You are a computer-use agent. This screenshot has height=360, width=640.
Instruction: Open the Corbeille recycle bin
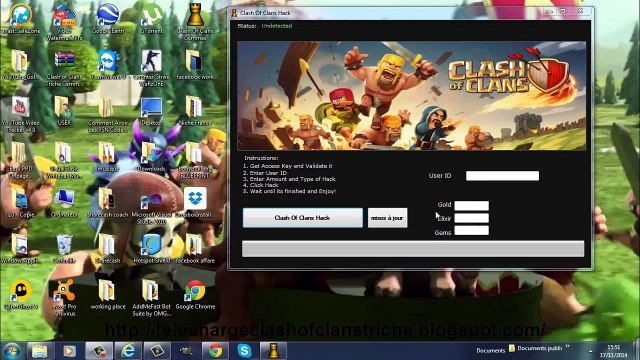click(x=64, y=249)
